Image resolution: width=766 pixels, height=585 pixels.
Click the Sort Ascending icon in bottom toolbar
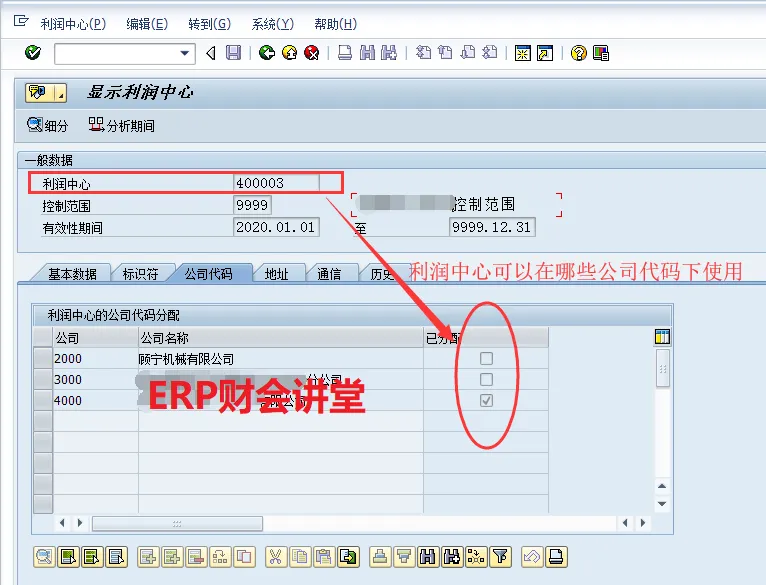pyautogui.click(x=380, y=557)
